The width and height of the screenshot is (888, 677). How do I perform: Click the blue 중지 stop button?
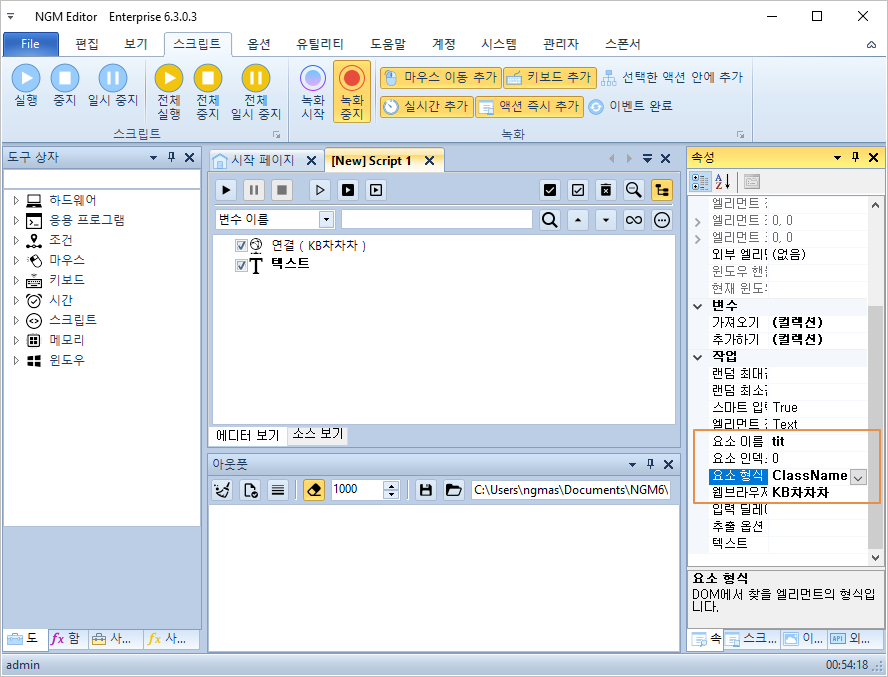65,85
